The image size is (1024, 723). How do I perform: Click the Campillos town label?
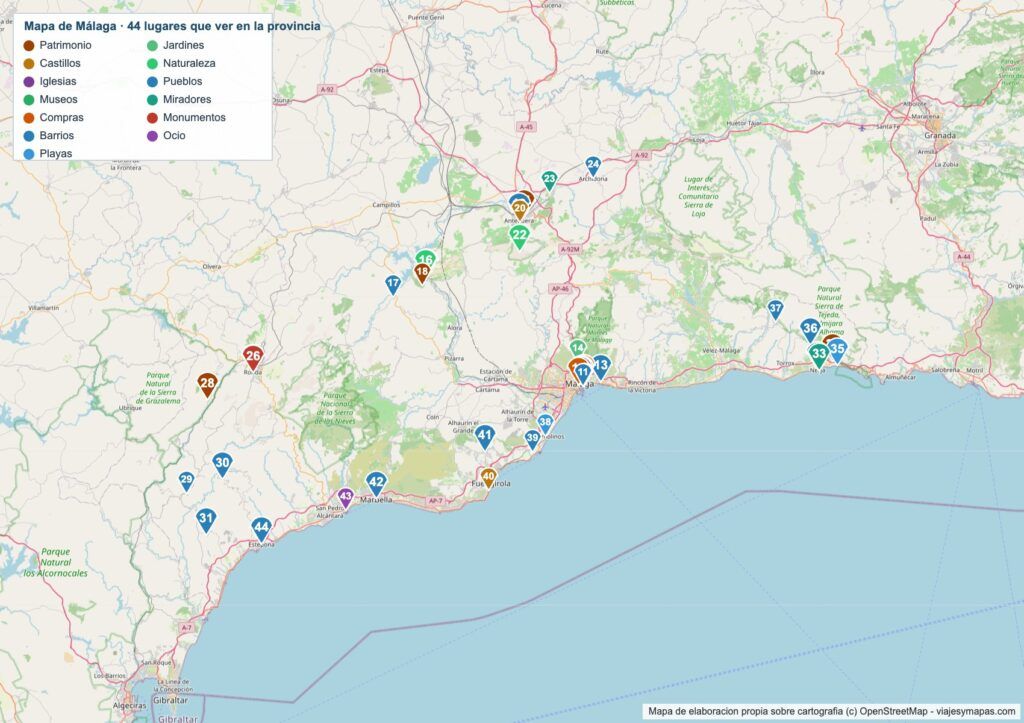[386, 205]
